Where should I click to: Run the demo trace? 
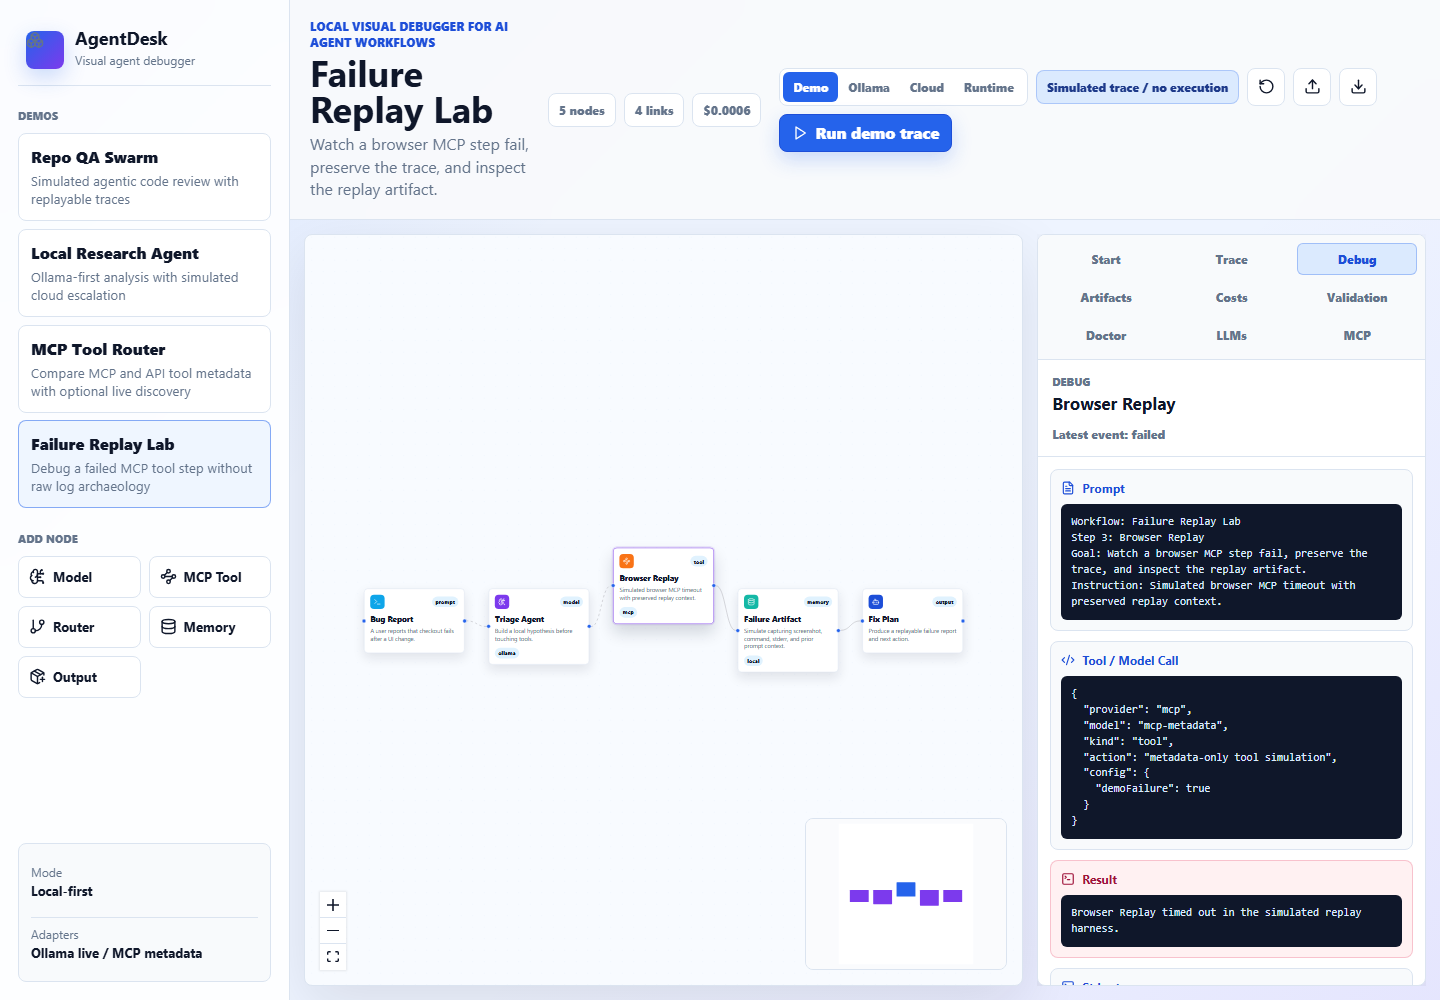click(x=865, y=133)
